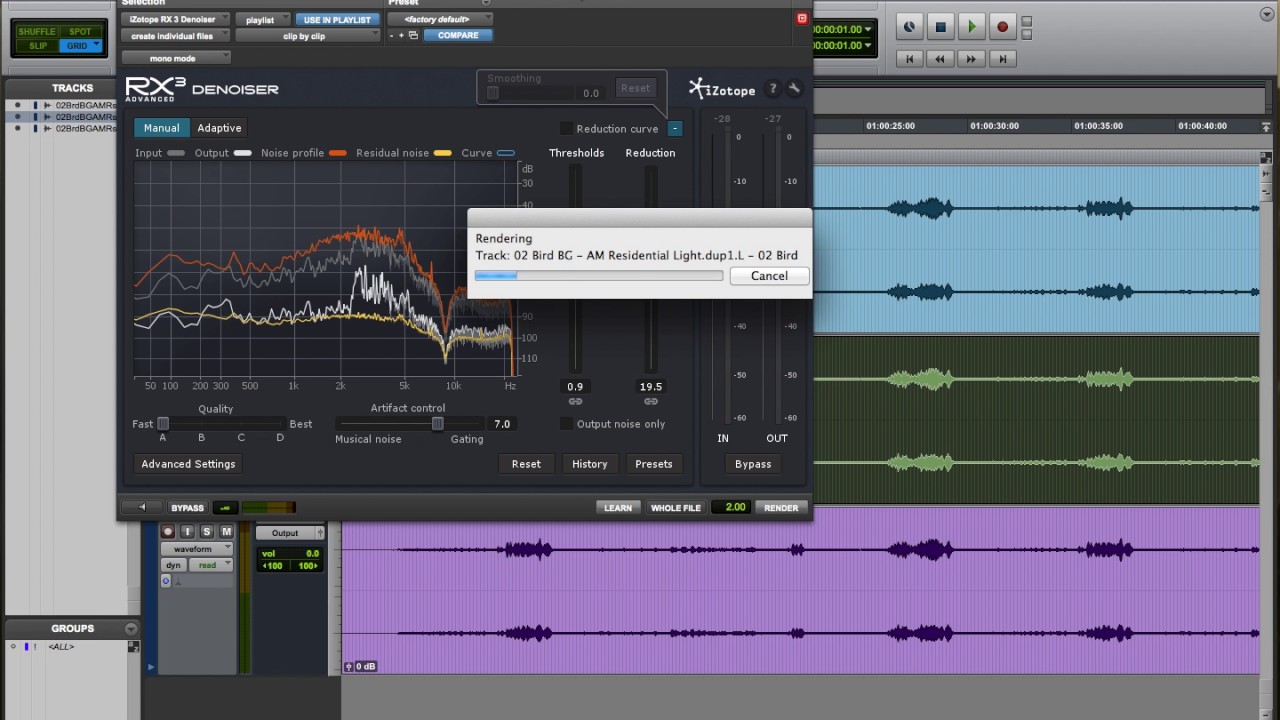Click the next preset plus button
Viewport: 1280px width, 720px height.
[x=402, y=35]
